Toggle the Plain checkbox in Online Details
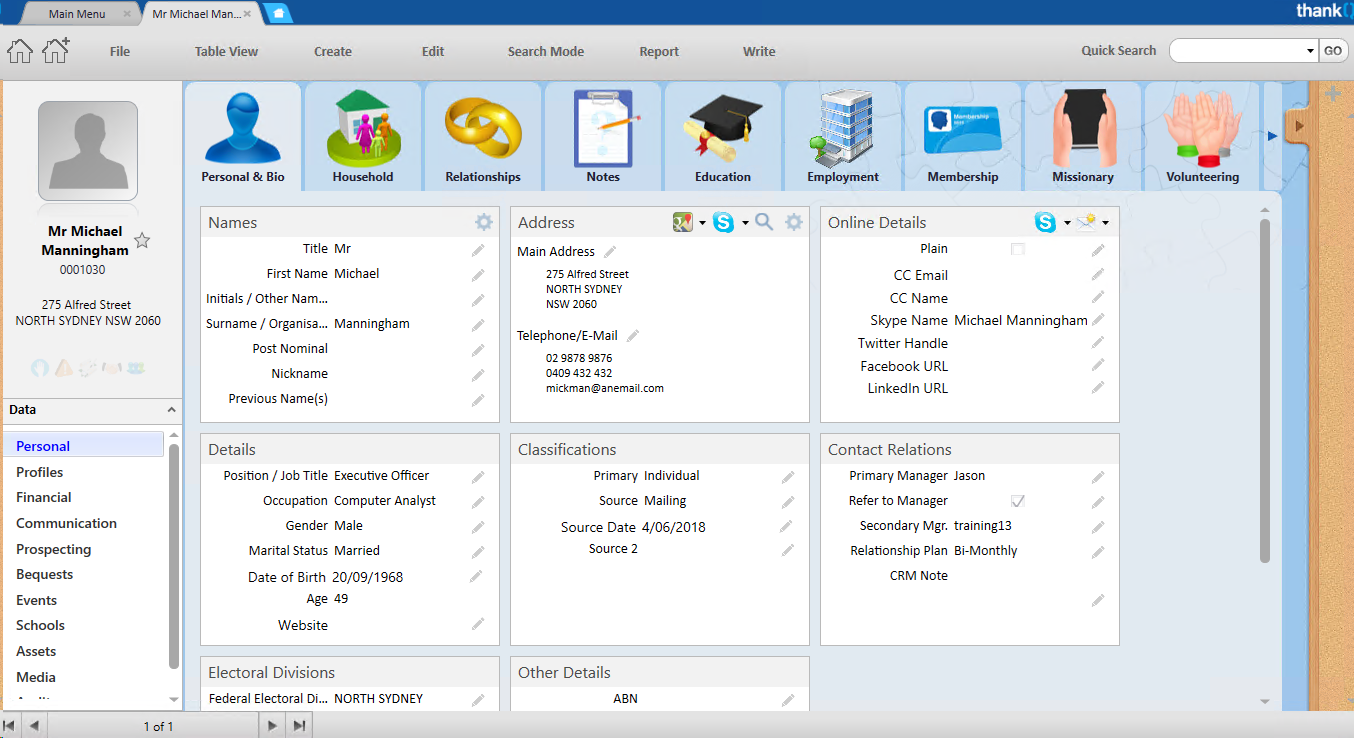Image resolution: width=1354 pixels, height=738 pixels. coord(1018,249)
